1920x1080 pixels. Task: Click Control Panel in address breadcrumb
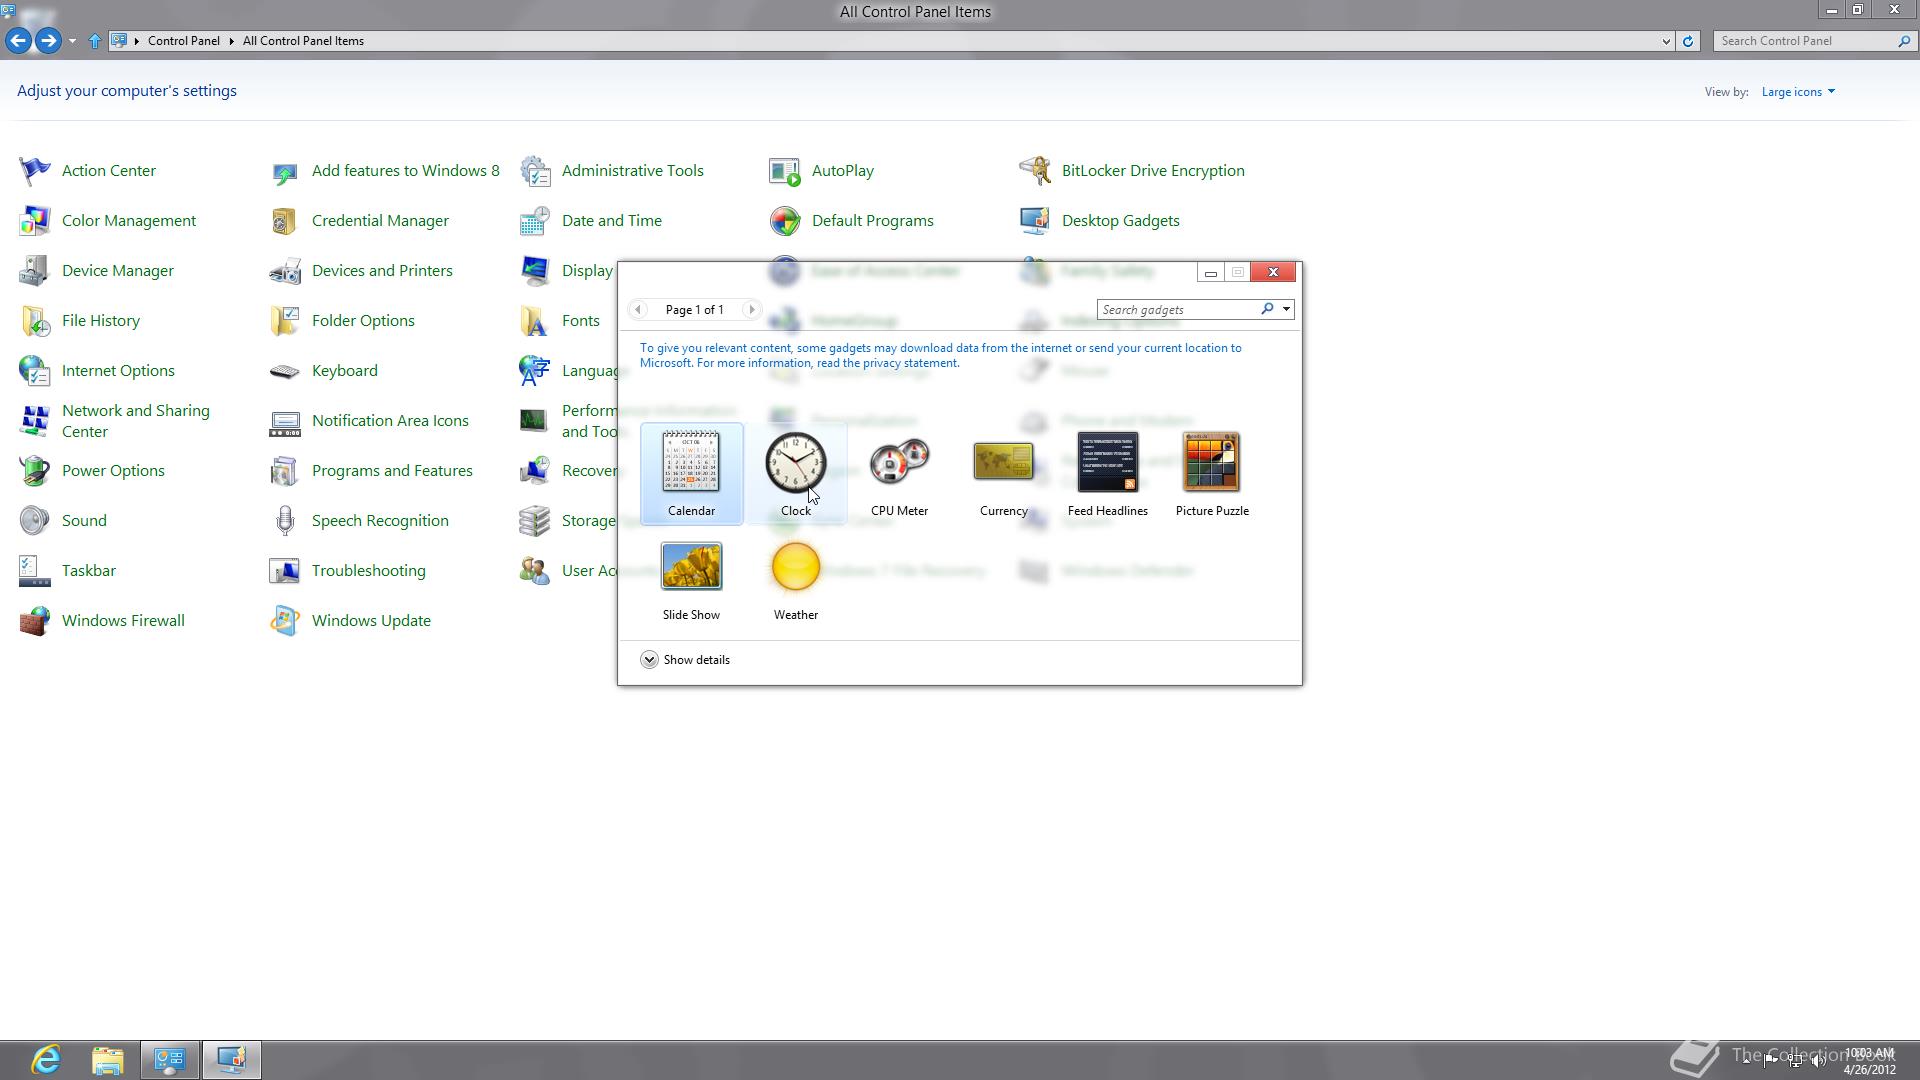184,41
